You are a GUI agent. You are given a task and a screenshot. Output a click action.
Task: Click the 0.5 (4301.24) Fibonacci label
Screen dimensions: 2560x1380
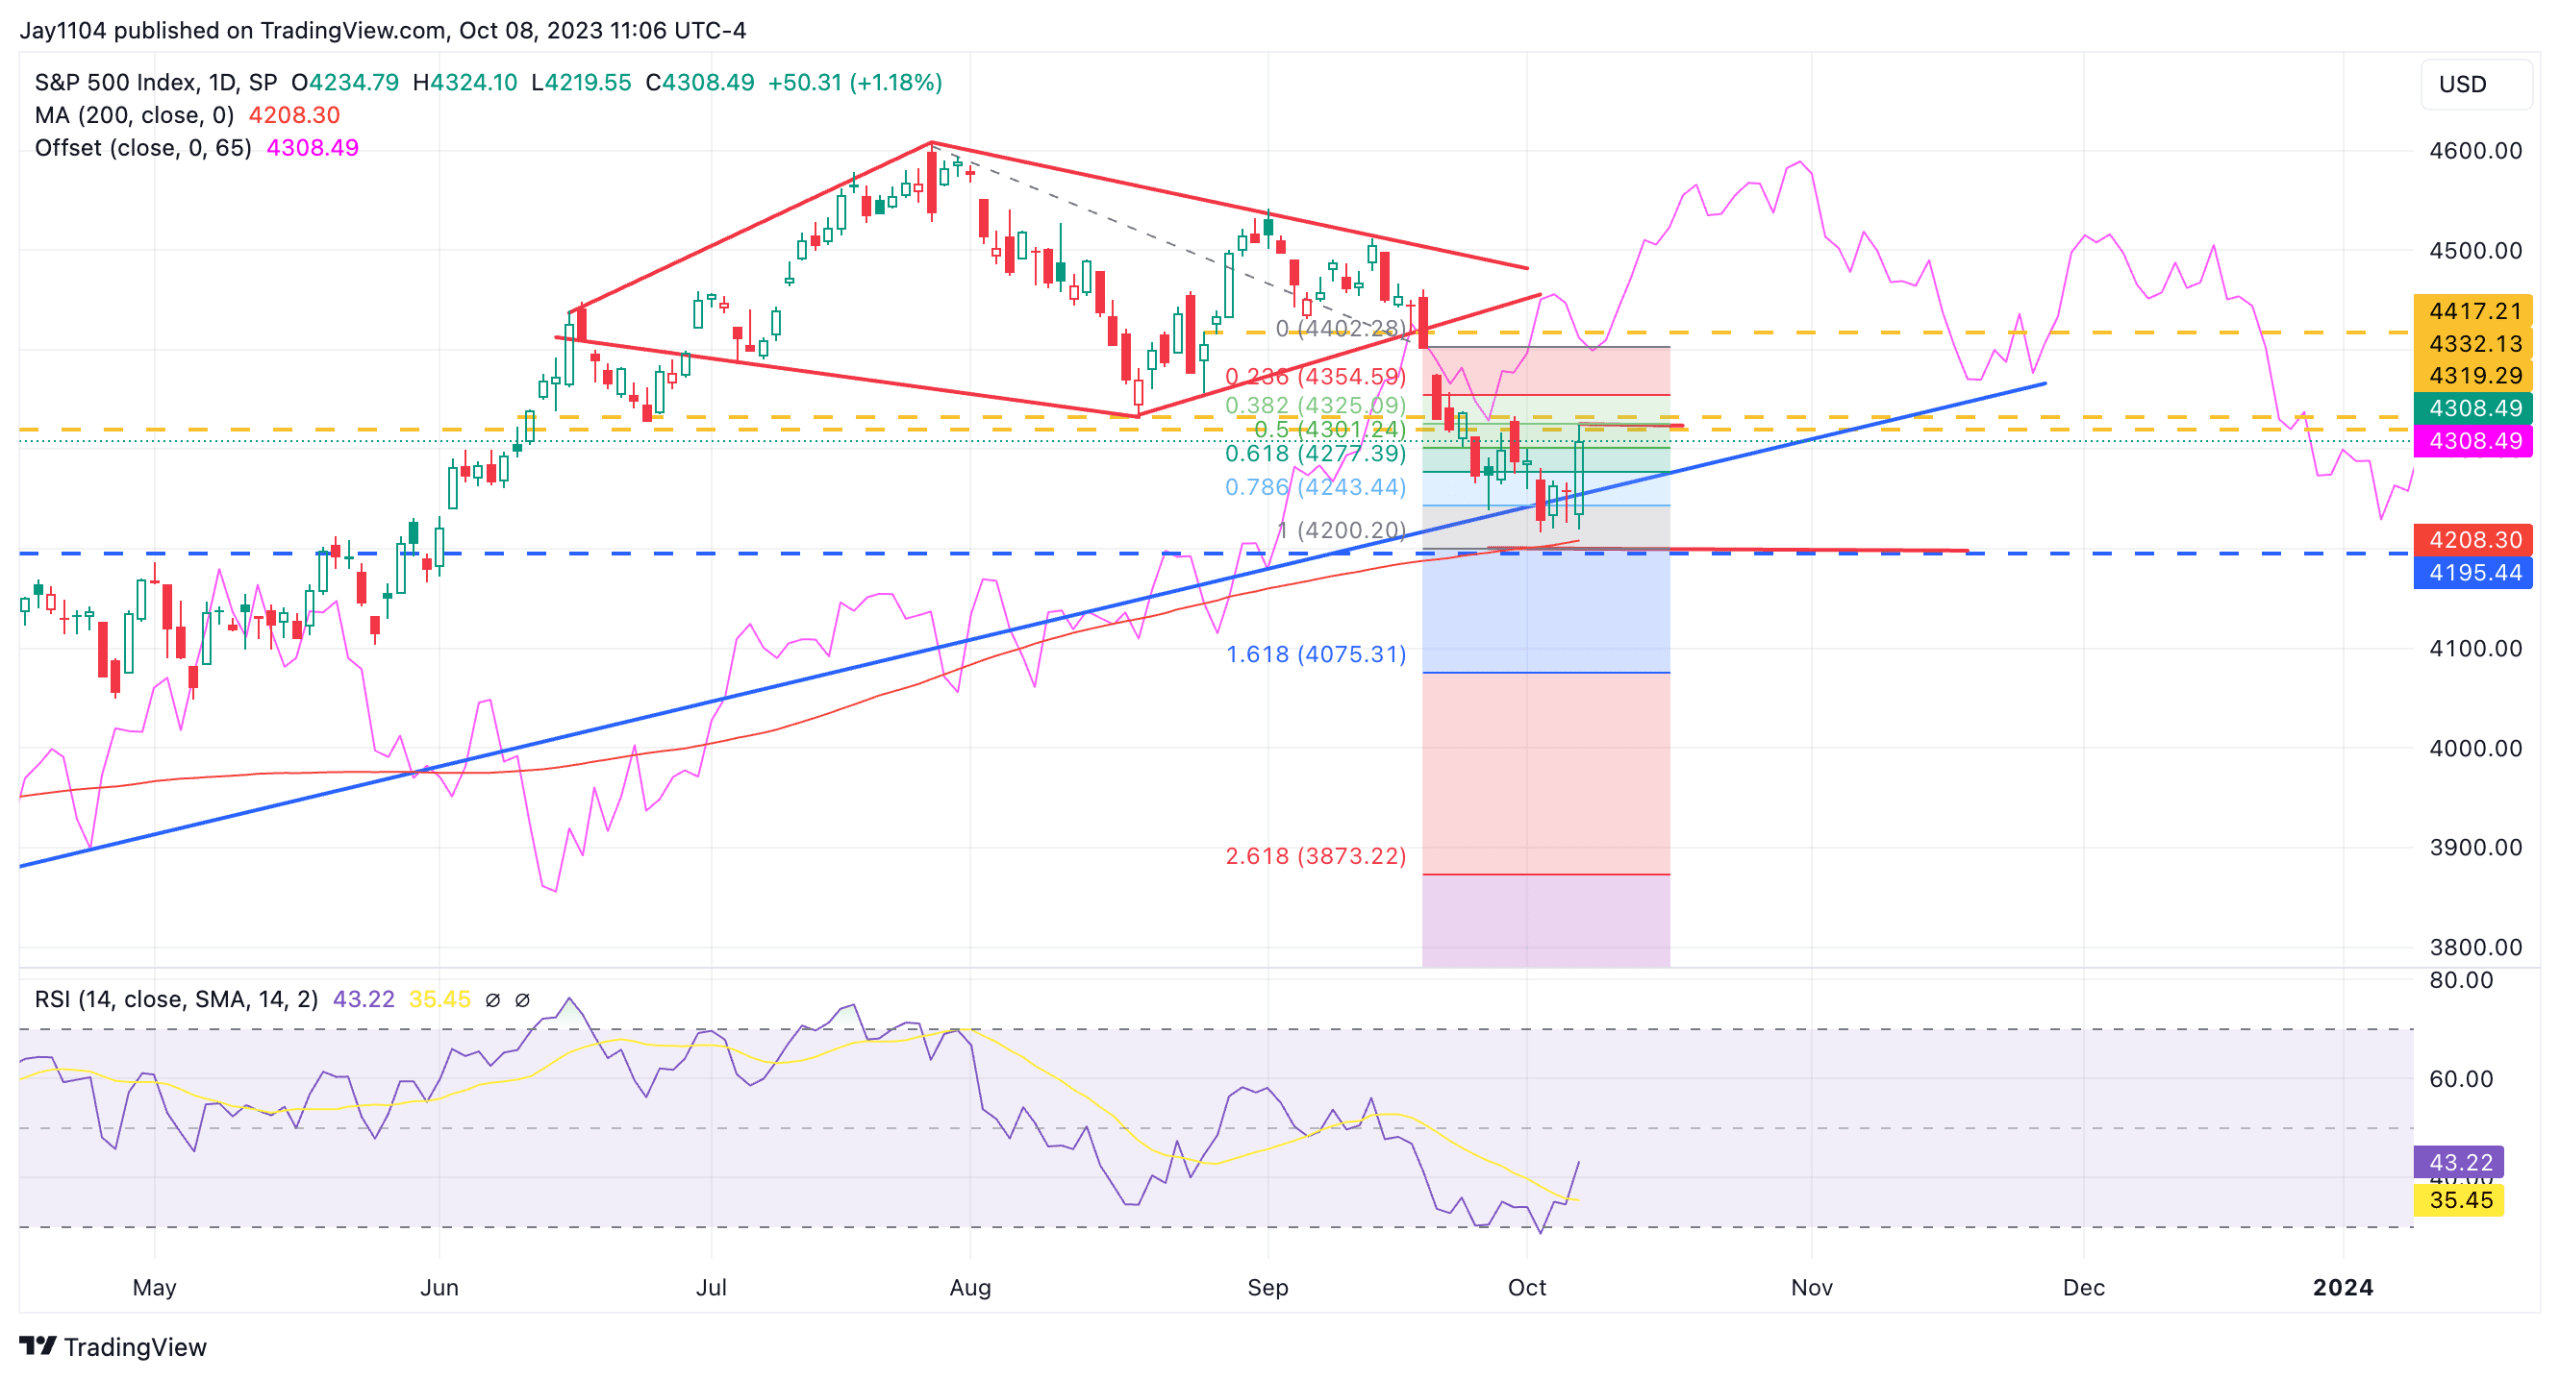[1330, 429]
